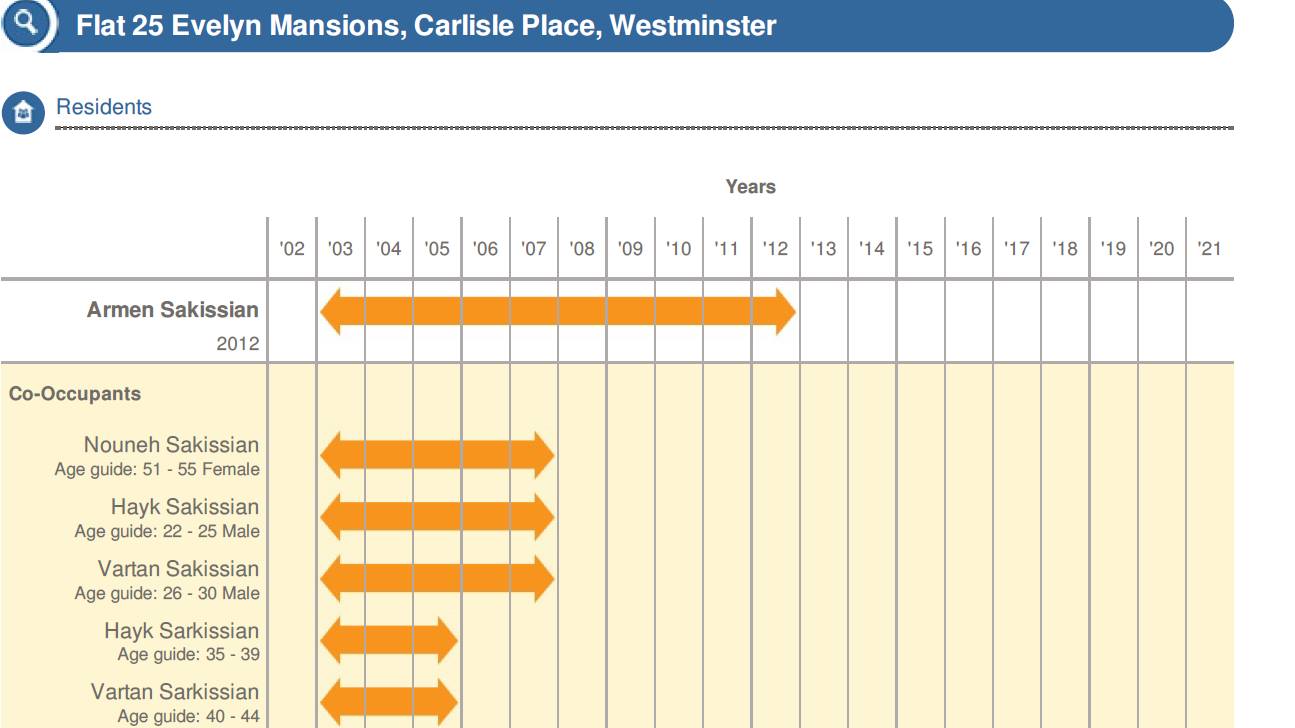Image resolution: width=1295 pixels, height=728 pixels.
Task: Click Hayk Sakissian's orange timeline arrow
Action: tap(437, 517)
